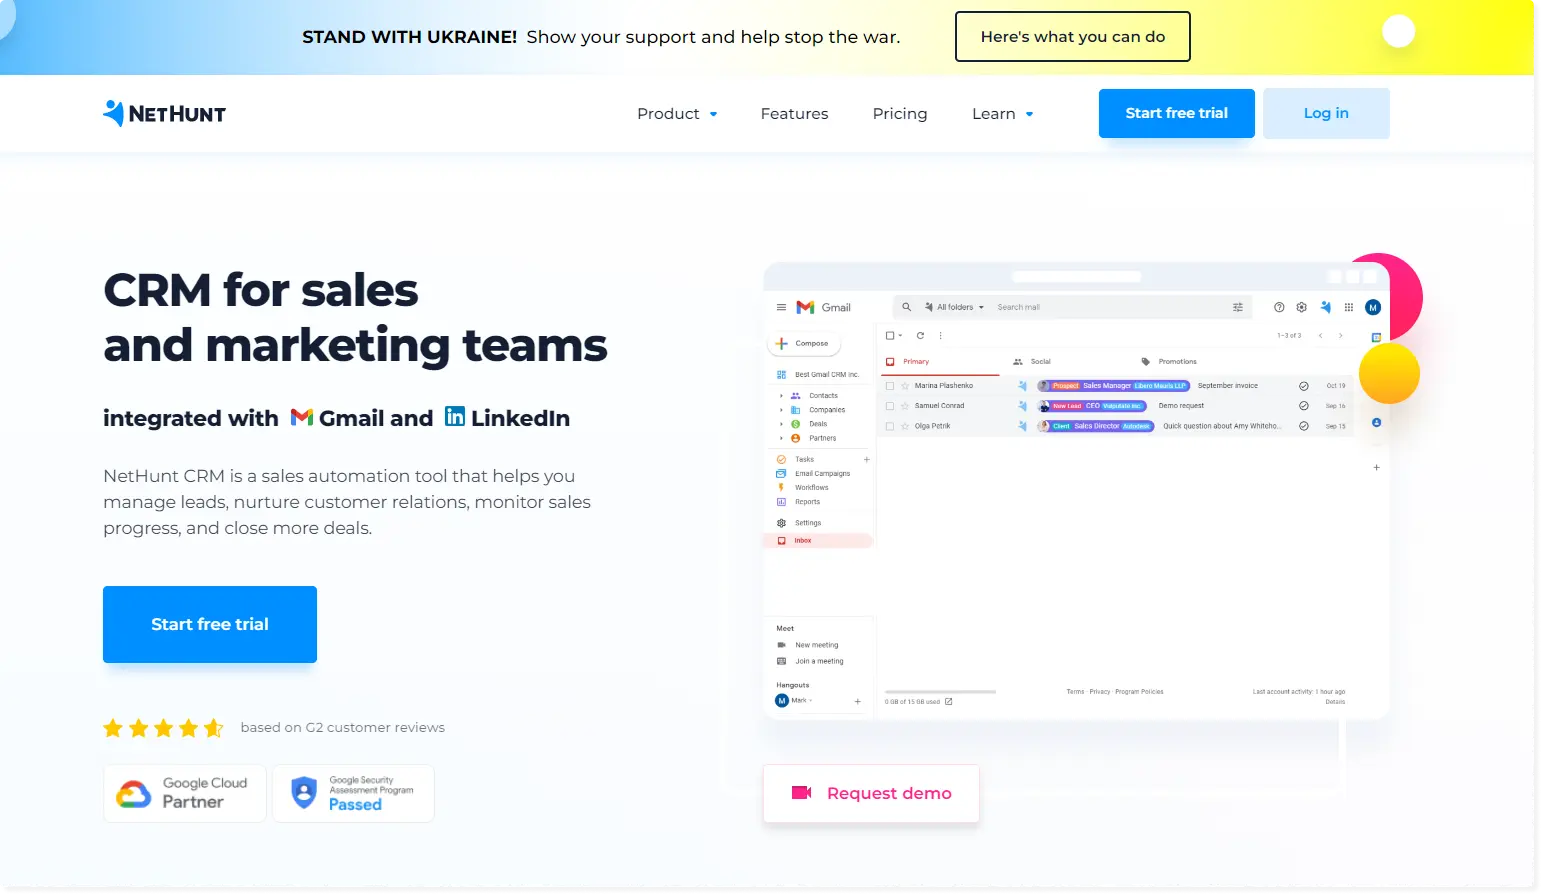Viewport: 1542px width, 895px height.
Task: Open Mark's Hangouts status dropdown
Action: [x=811, y=701]
